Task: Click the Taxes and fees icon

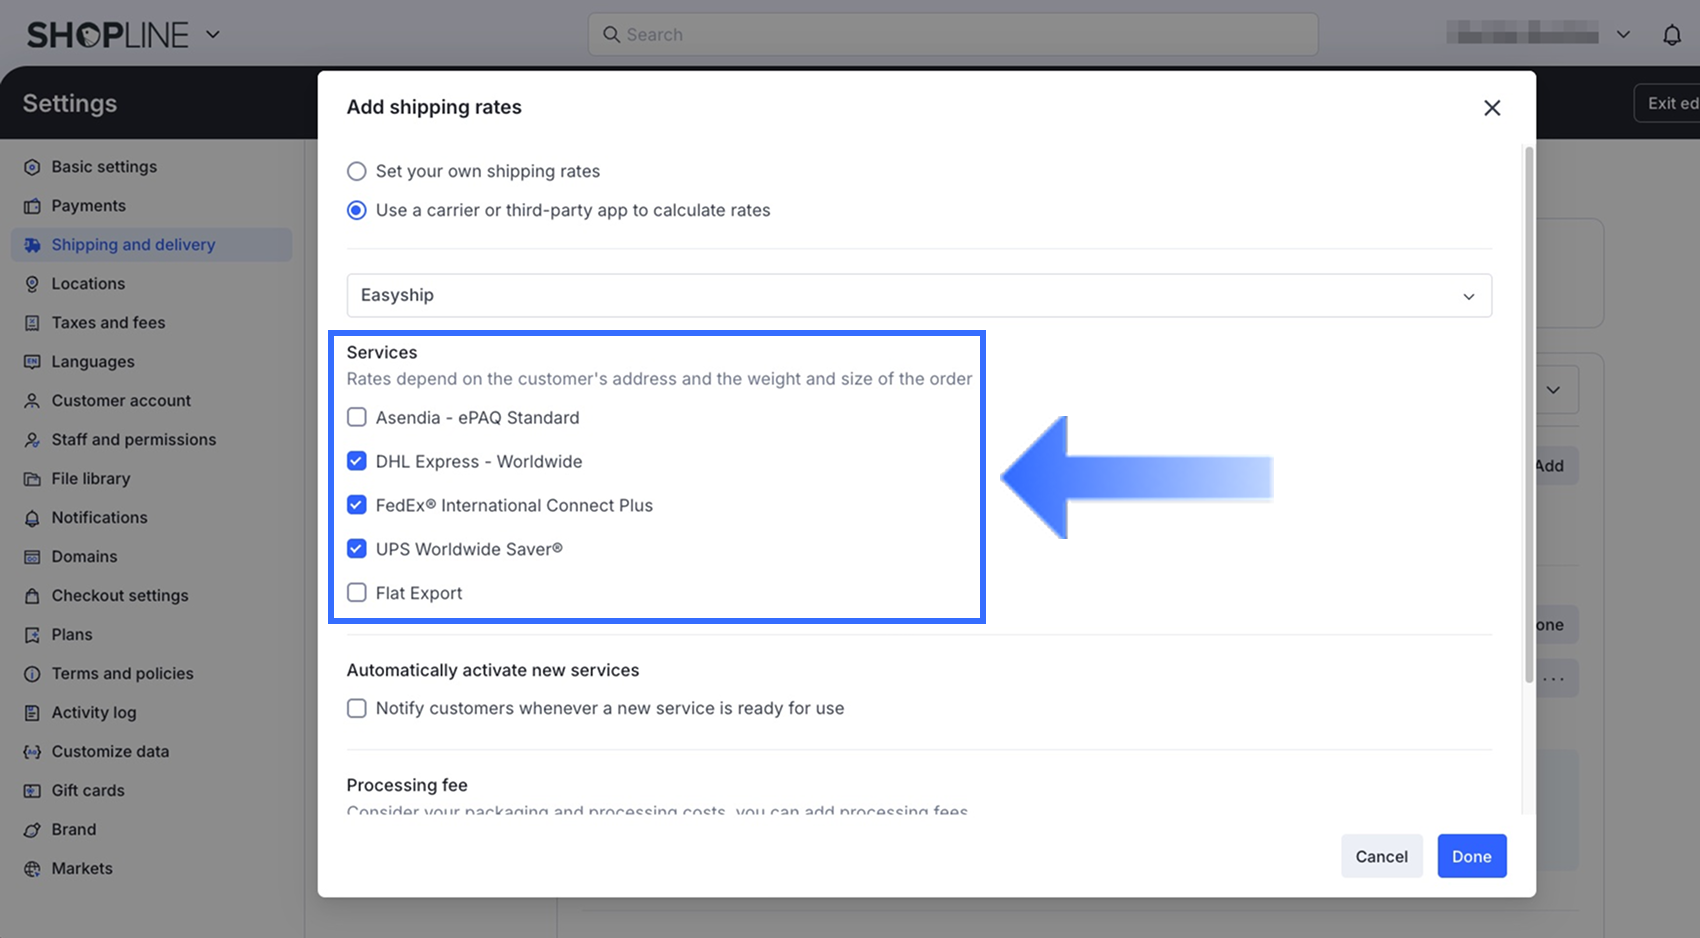Action: click(x=32, y=323)
